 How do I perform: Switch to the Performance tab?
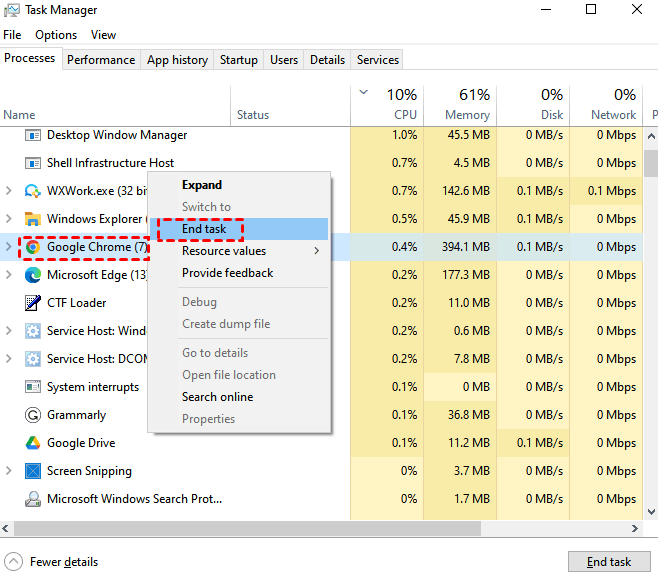pyautogui.click(x=101, y=60)
